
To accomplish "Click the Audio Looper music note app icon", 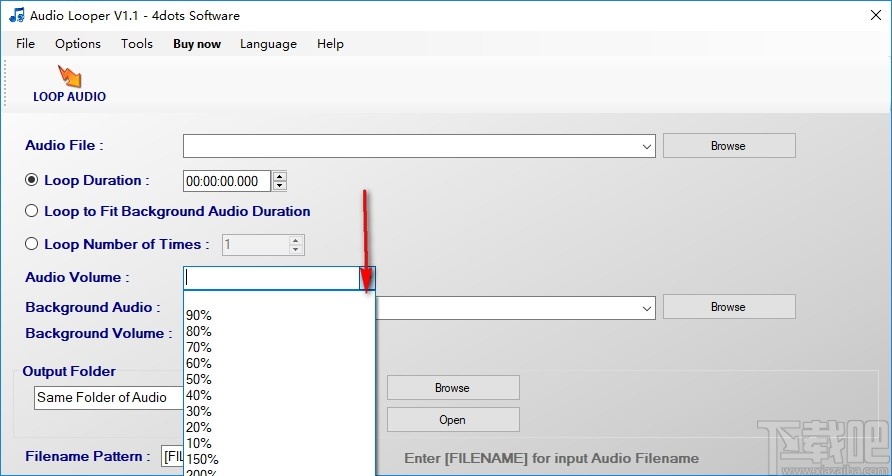I will coord(17,15).
